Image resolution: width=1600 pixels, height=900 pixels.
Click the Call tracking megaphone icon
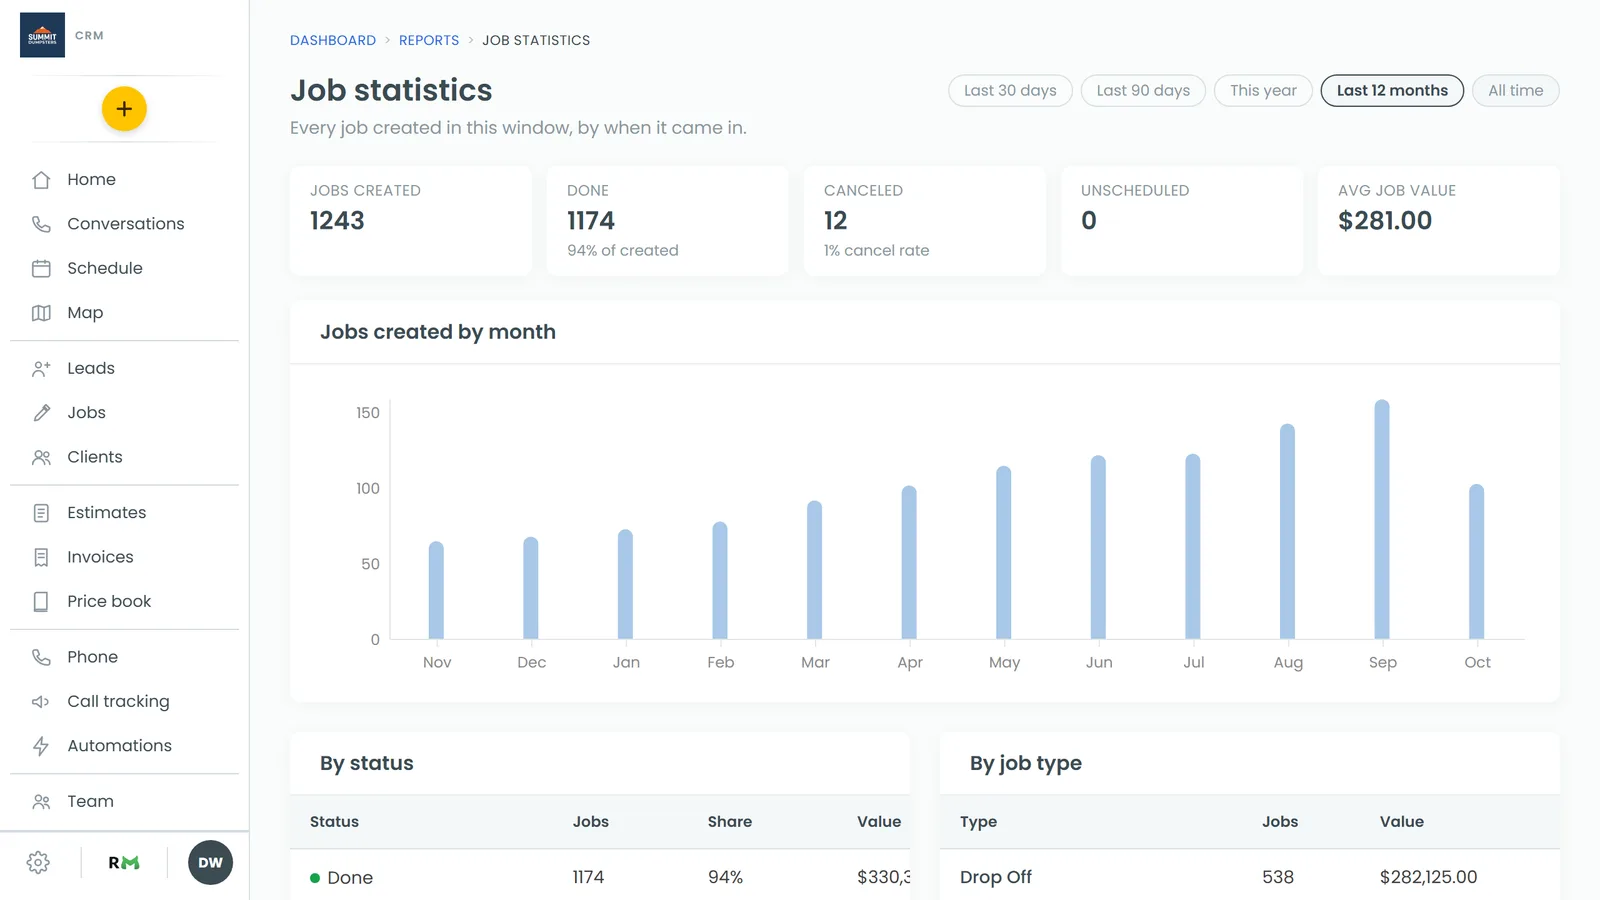41,701
